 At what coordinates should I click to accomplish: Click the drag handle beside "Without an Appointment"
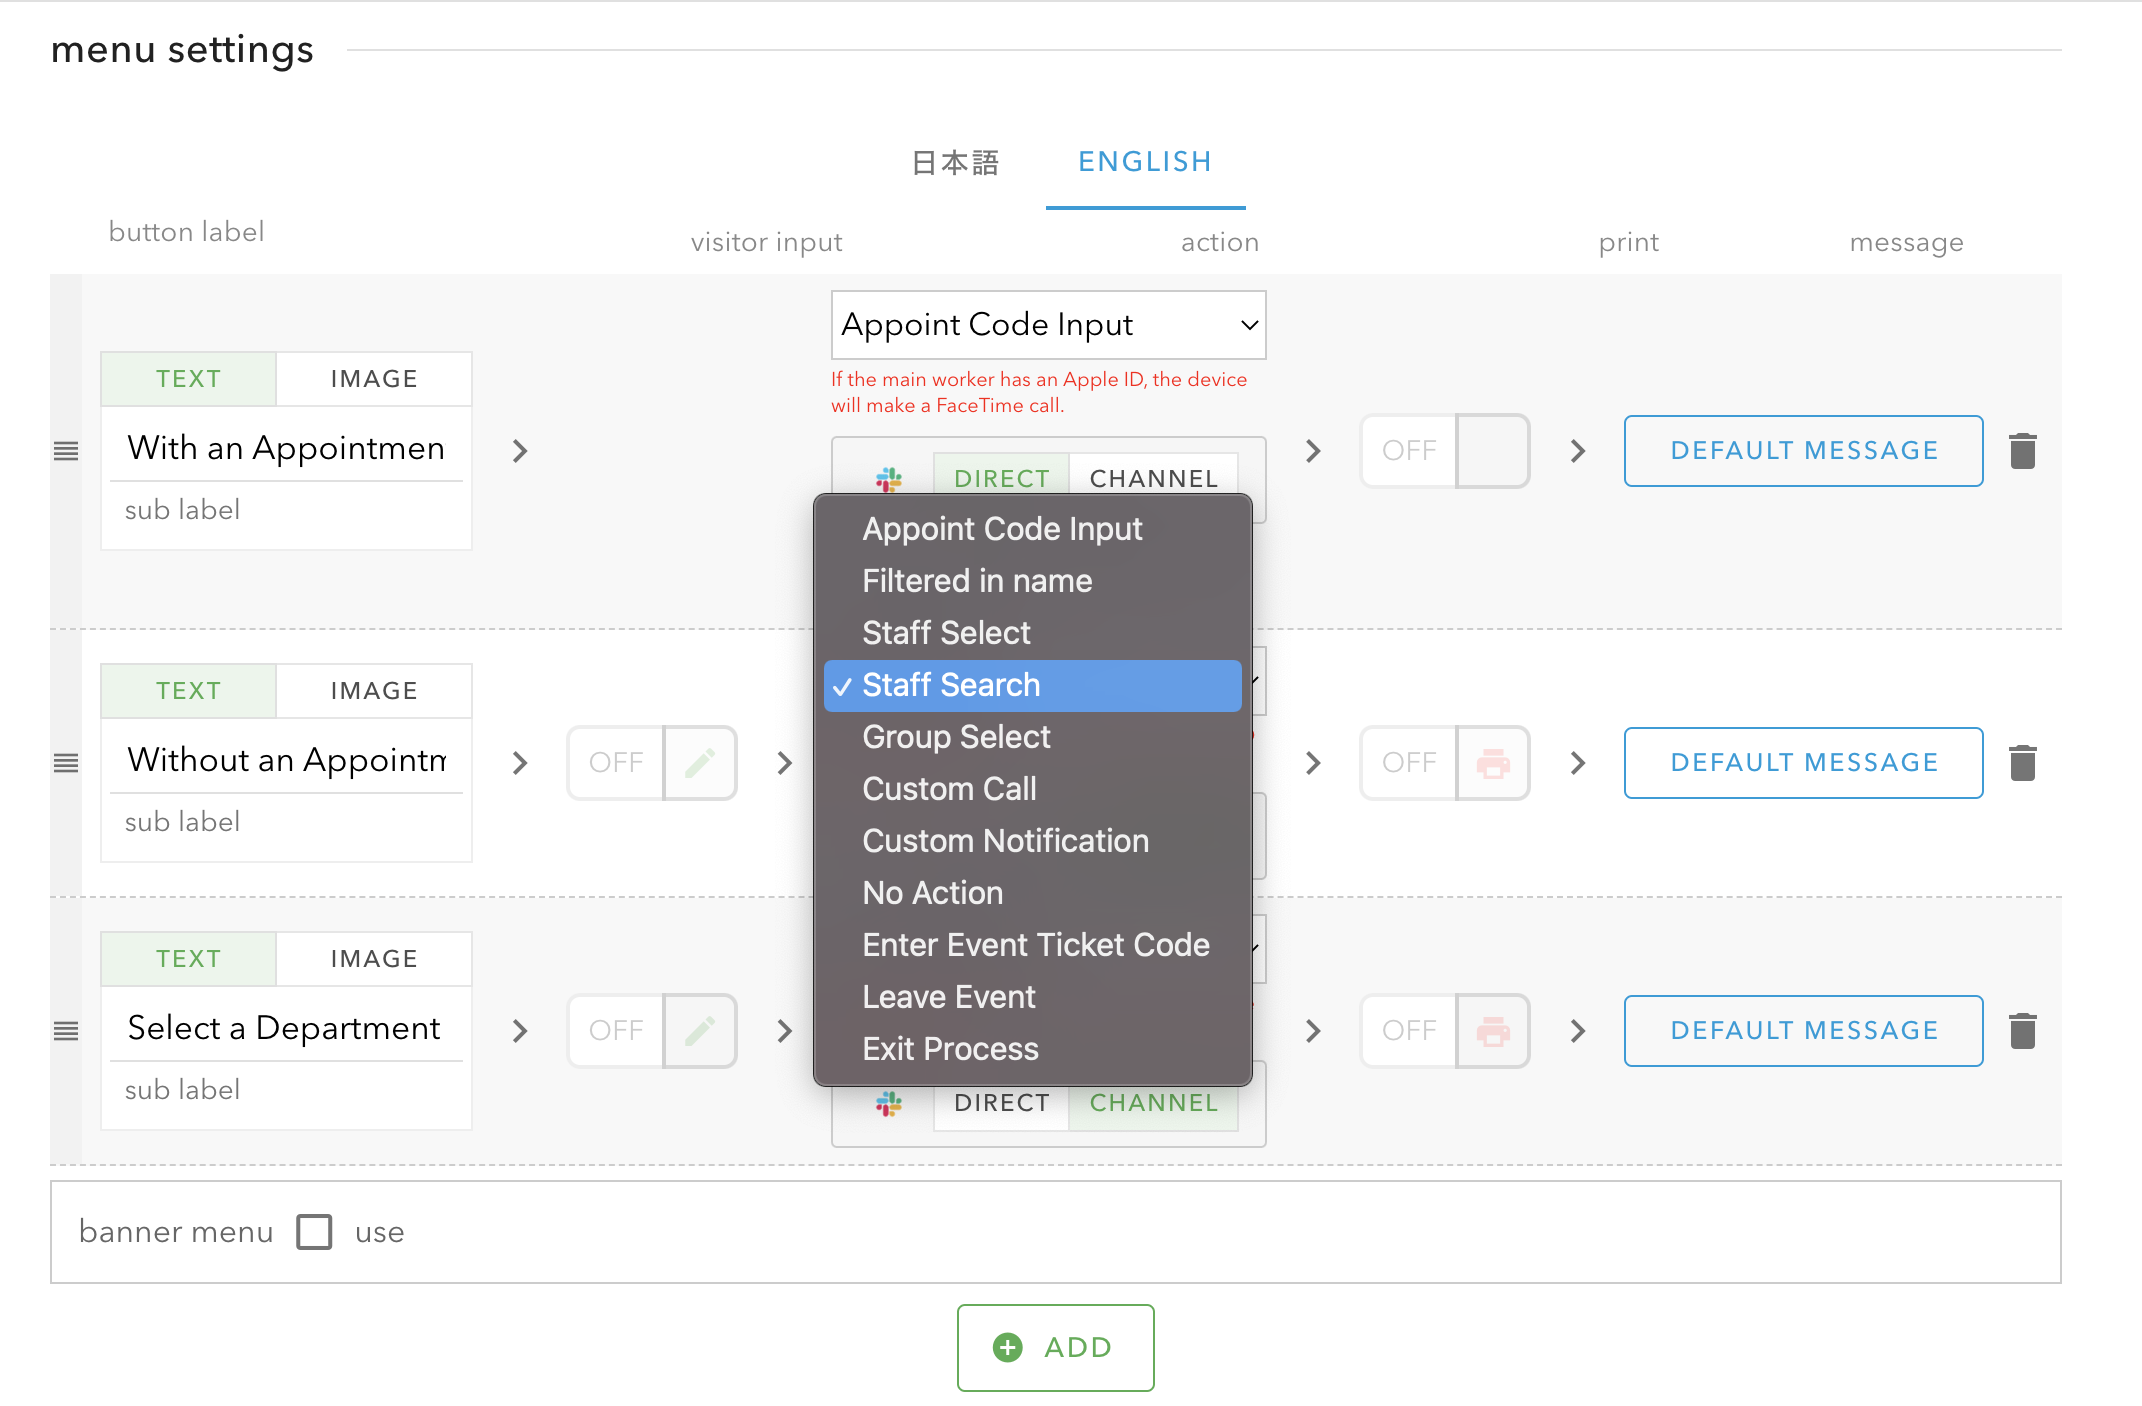(x=66, y=762)
